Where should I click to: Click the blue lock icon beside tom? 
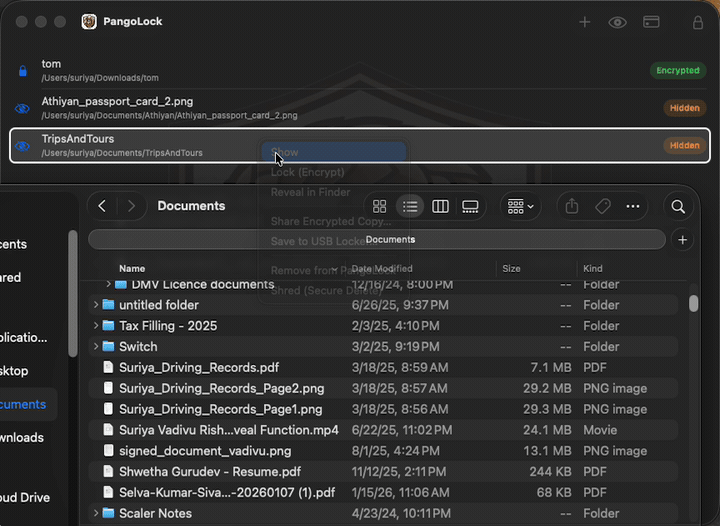point(22,71)
